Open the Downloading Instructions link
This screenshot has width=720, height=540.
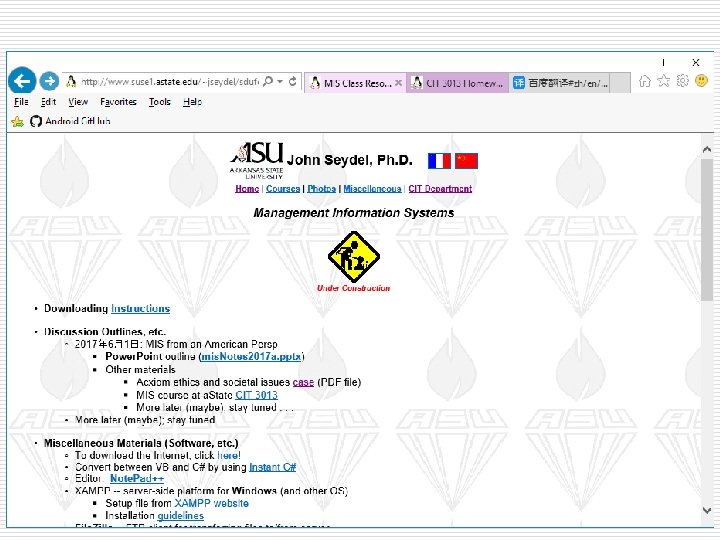click(141, 309)
